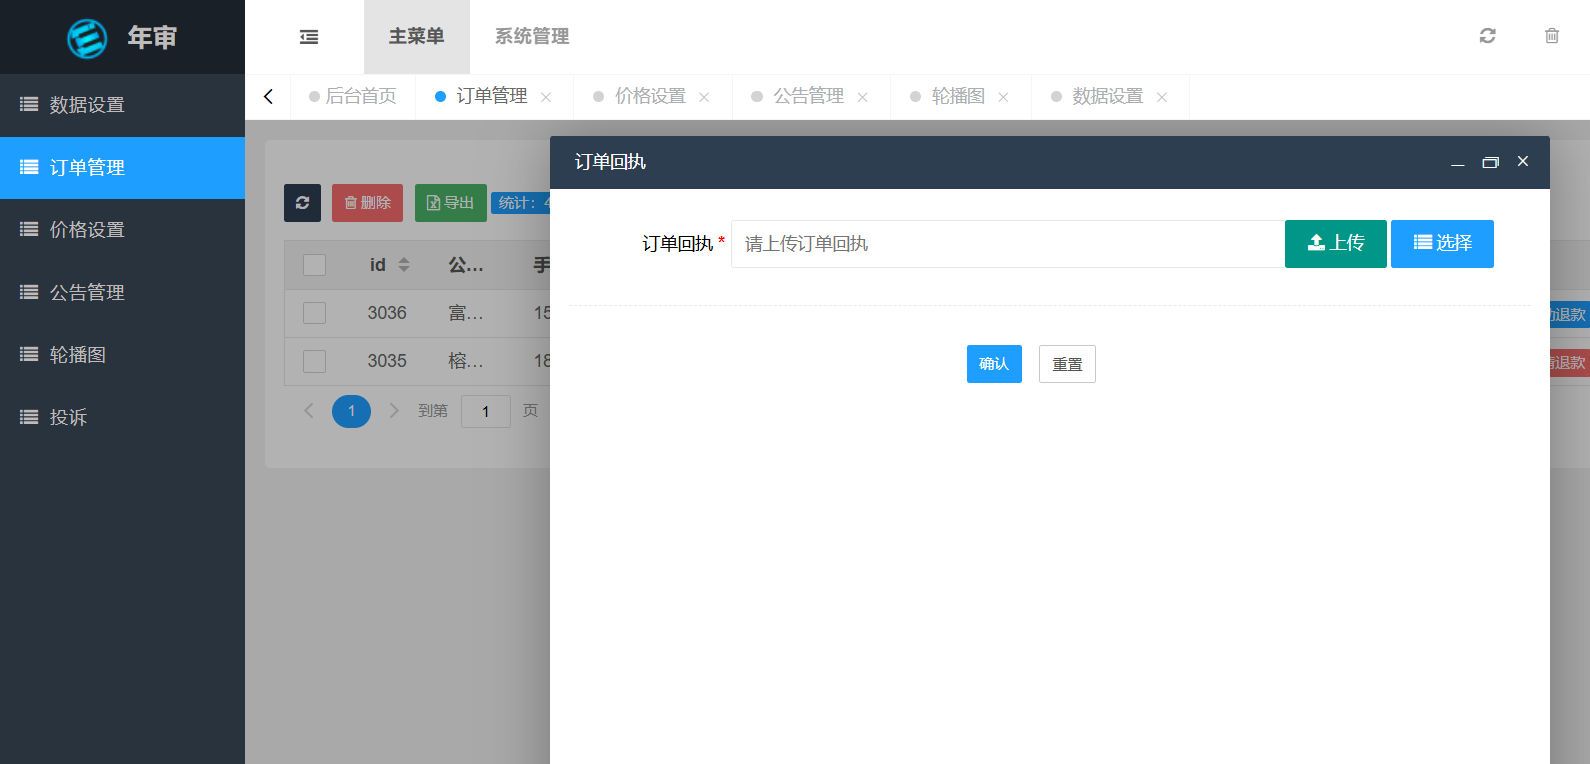The image size is (1590, 764).
Task: Open the 公告管理 tab
Action: click(x=808, y=96)
